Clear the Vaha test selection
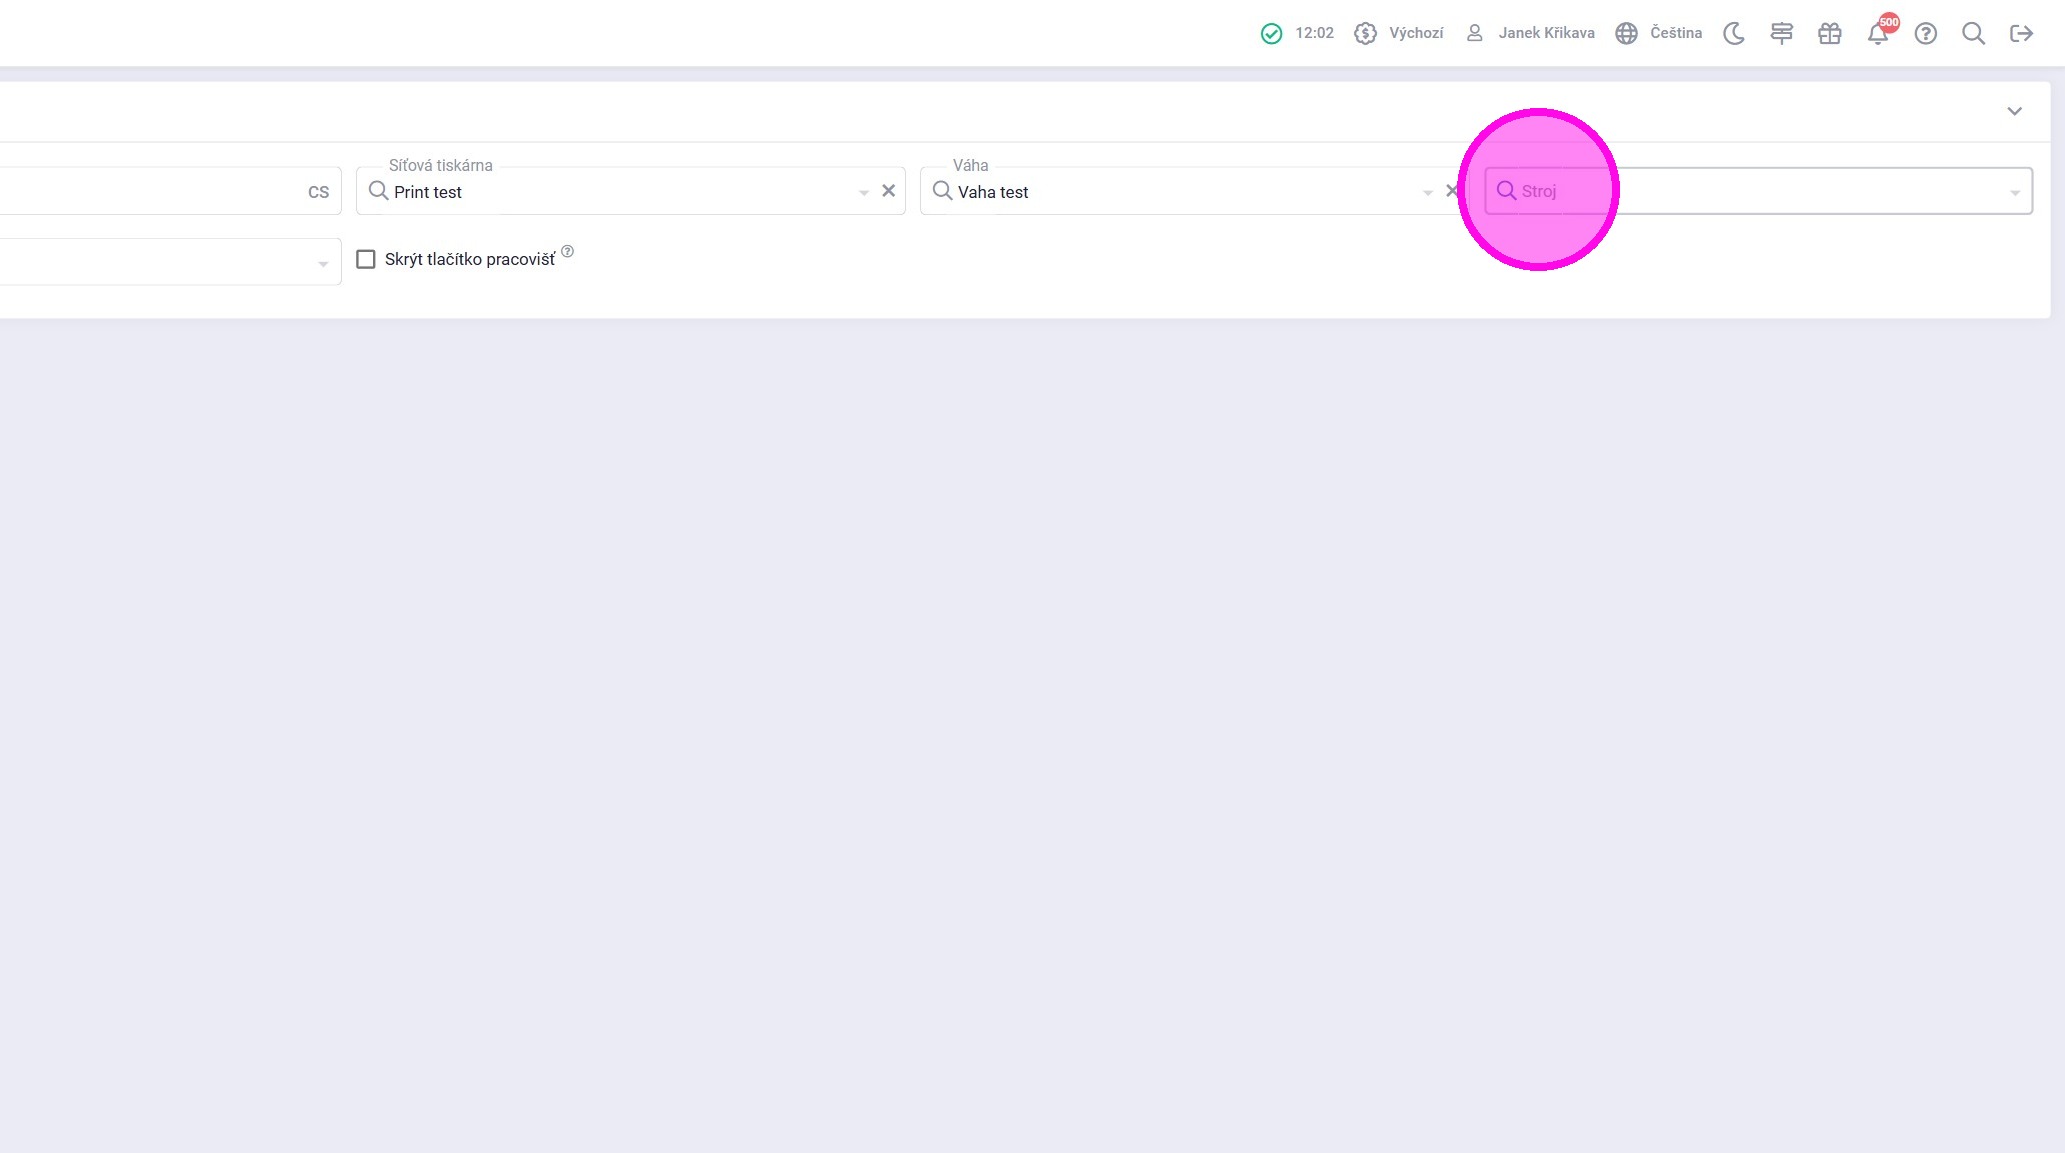The height and width of the screenshot is (1153, 2065). 1452,191
